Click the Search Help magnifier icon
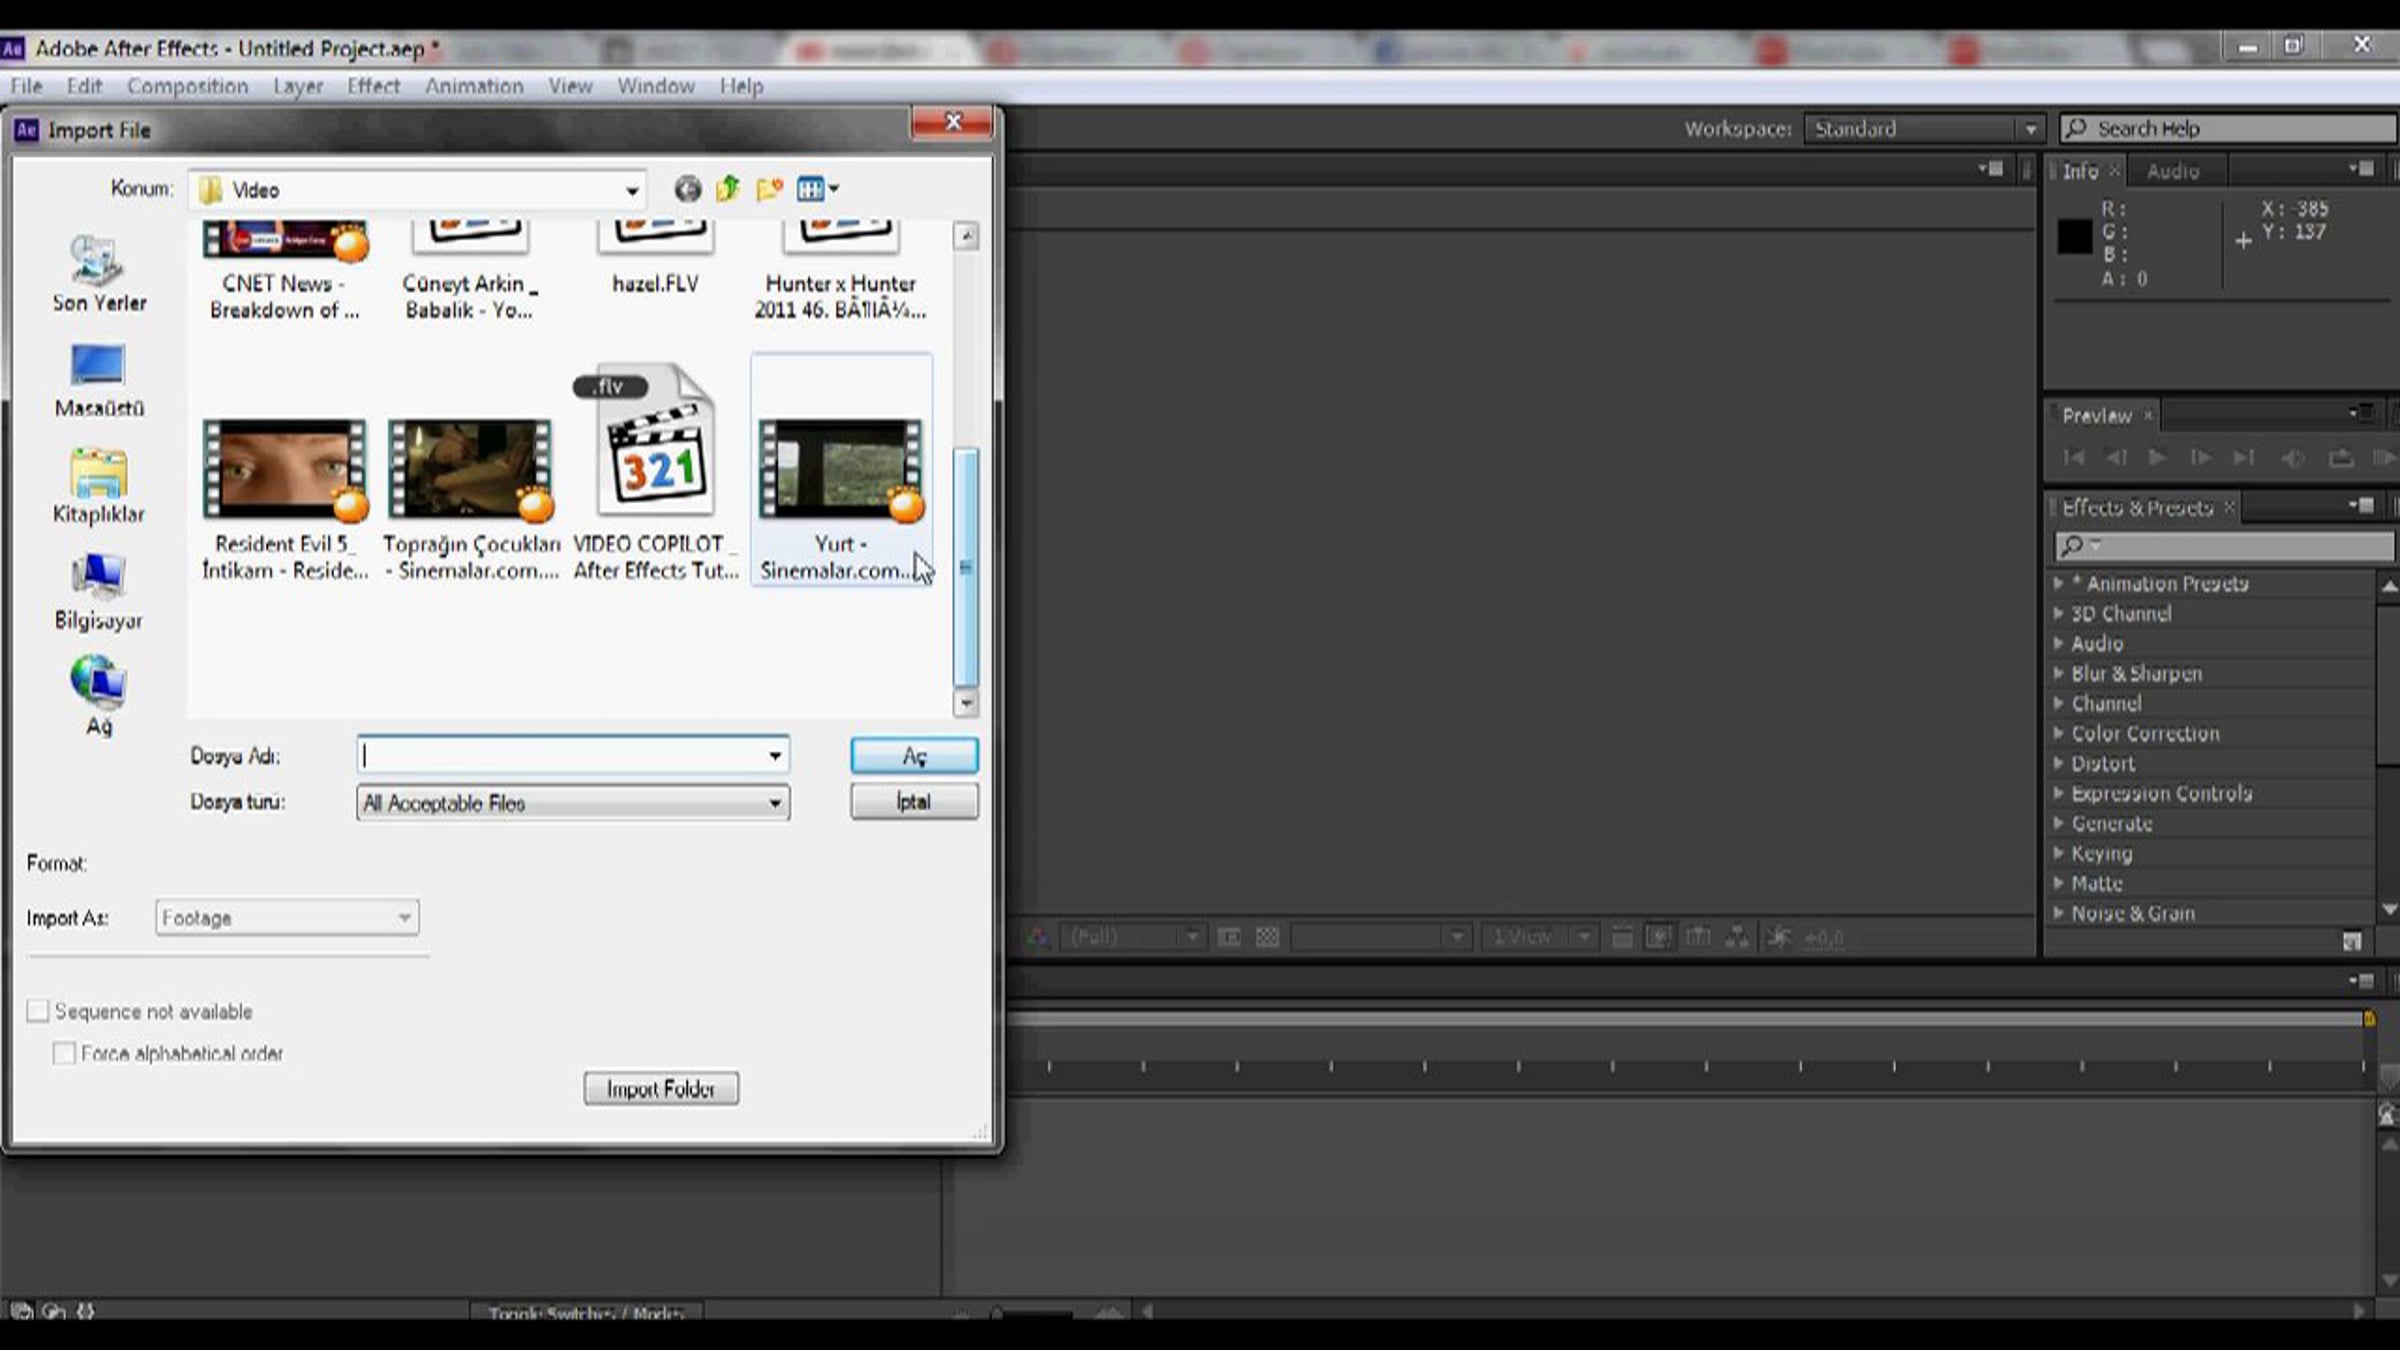 2076,128
